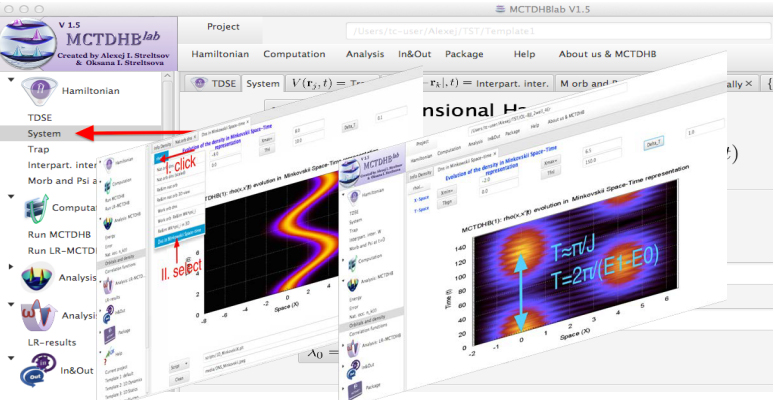Select Morb and Psi in the main sidebar tree
This screenshot has height=400, width=774.
tap(62, 181)
